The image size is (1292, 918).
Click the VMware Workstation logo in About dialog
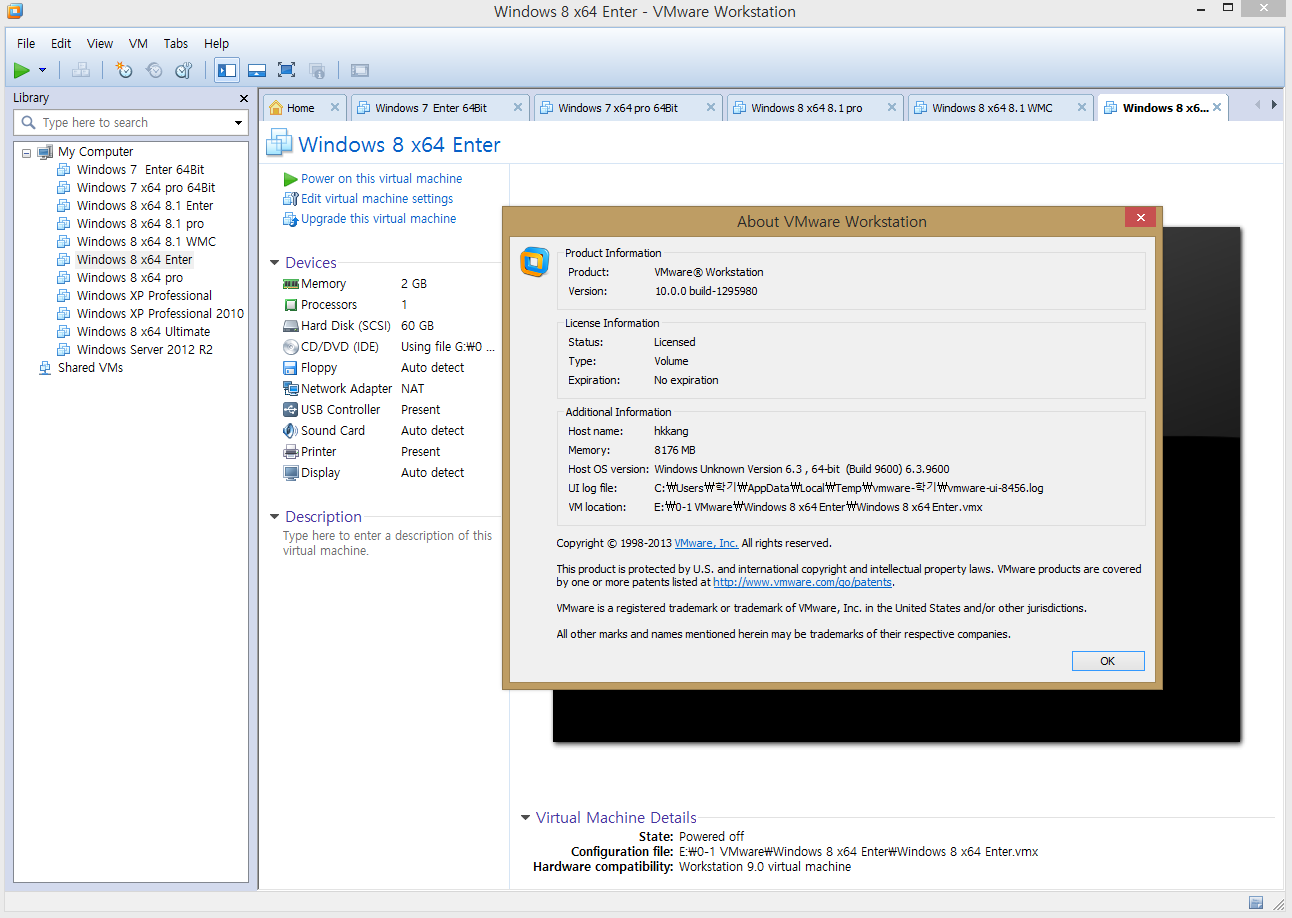click(535, 262)
